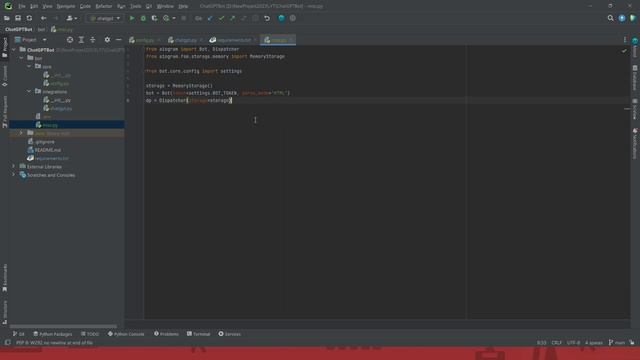Screen dimensions: 640x360
Task: Click the 4 spaces indent widget
Action: click(594, 343)
